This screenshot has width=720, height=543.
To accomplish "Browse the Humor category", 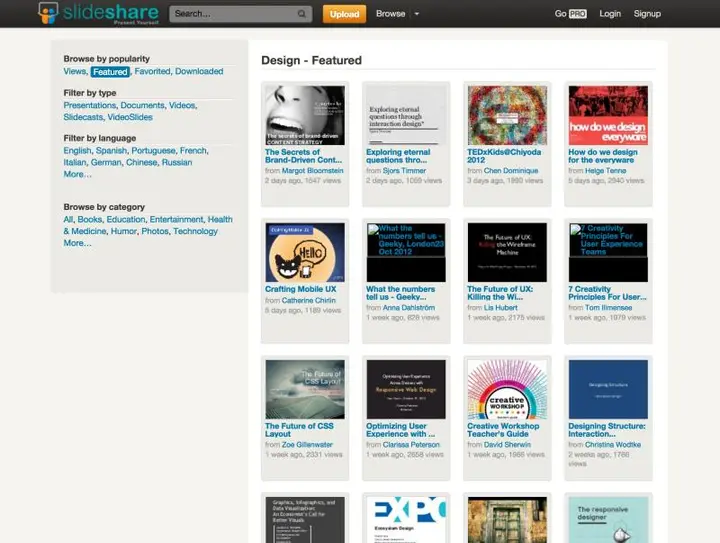I will coord(124,231).
